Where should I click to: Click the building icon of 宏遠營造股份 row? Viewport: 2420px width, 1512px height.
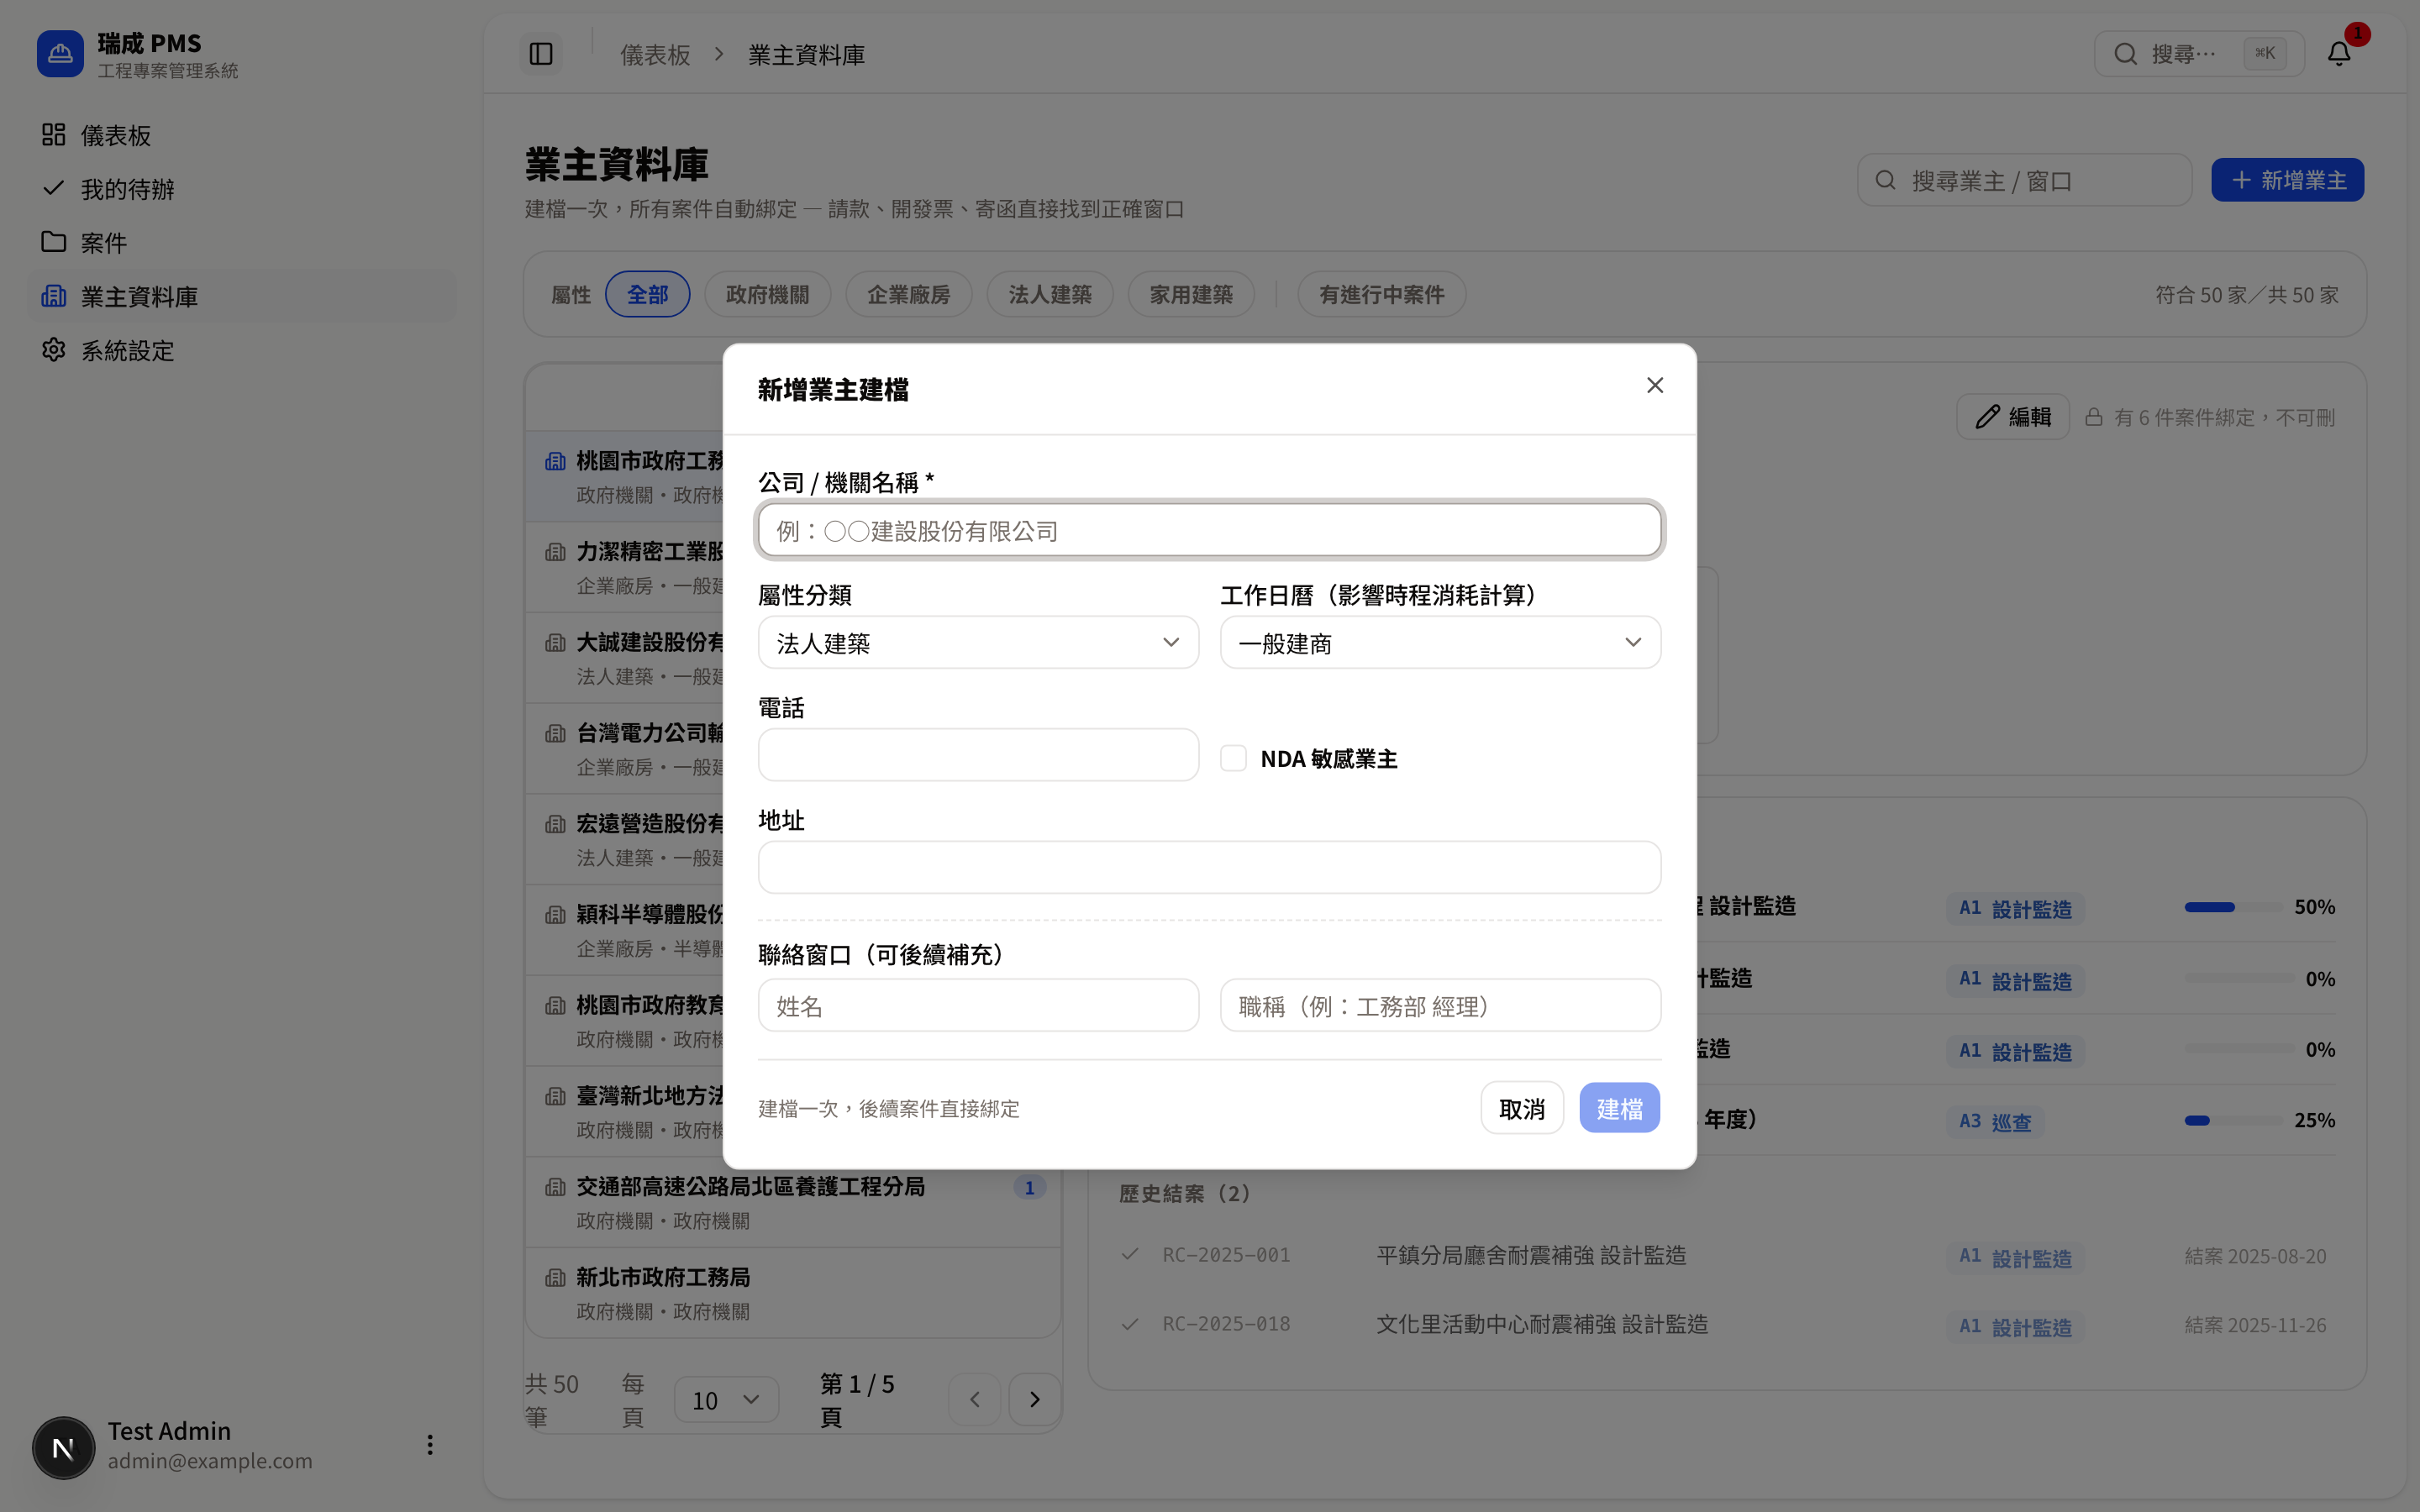click(556, 824)
